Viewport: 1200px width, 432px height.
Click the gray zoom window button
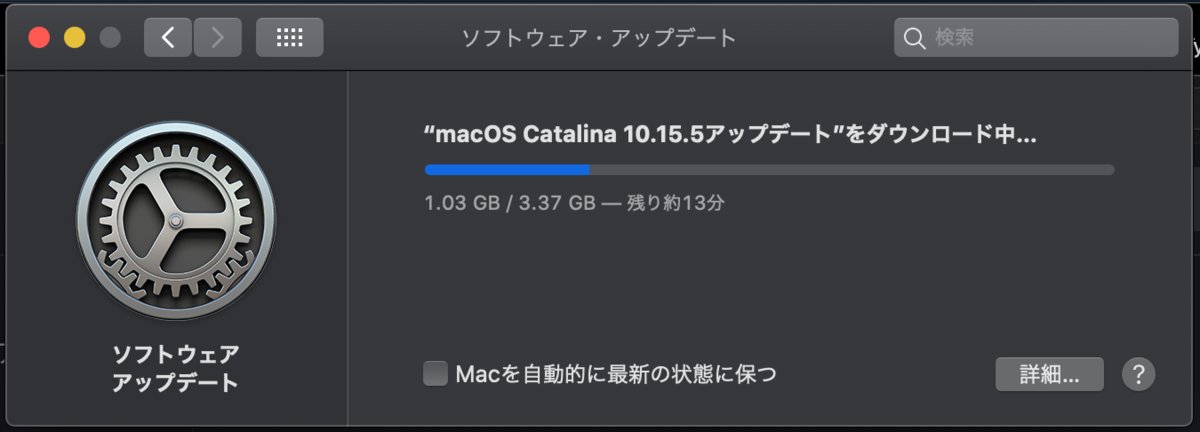click(110, 38)
